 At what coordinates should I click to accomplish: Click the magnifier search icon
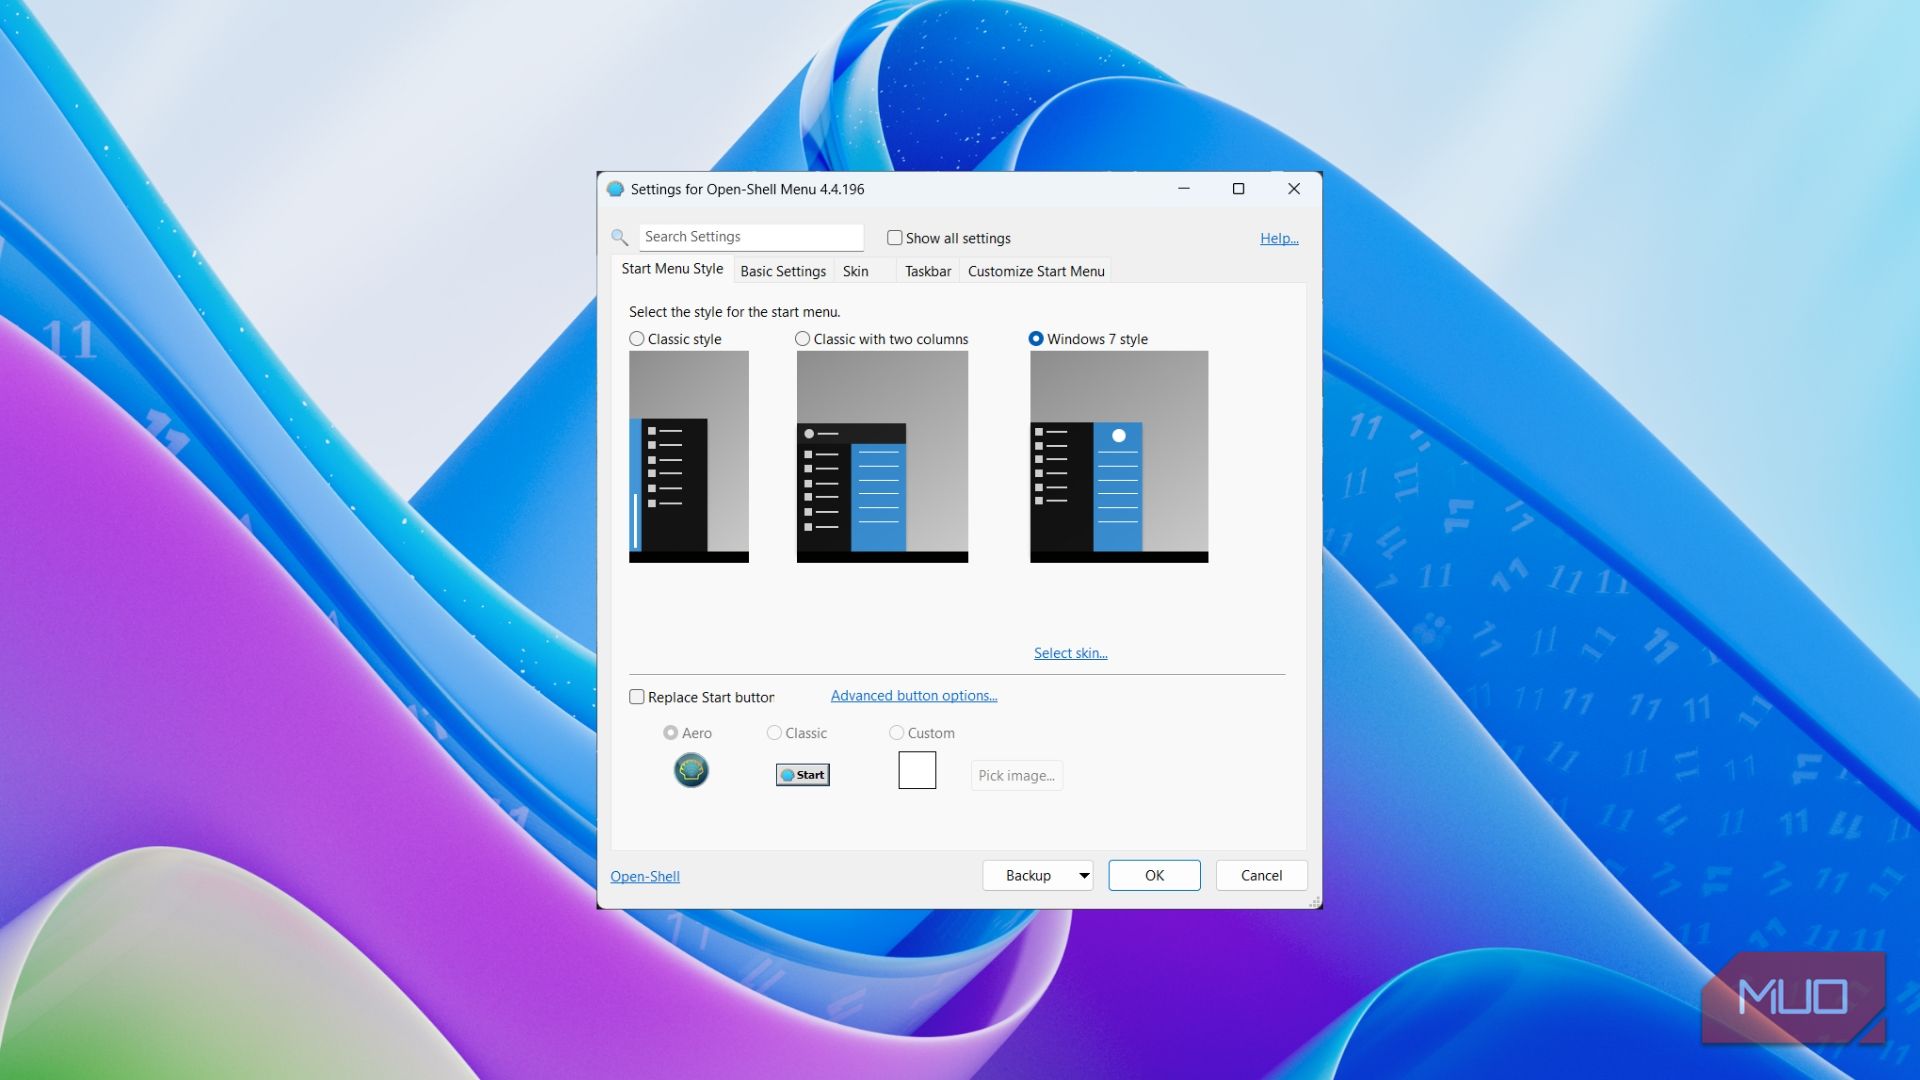(620, 238)
